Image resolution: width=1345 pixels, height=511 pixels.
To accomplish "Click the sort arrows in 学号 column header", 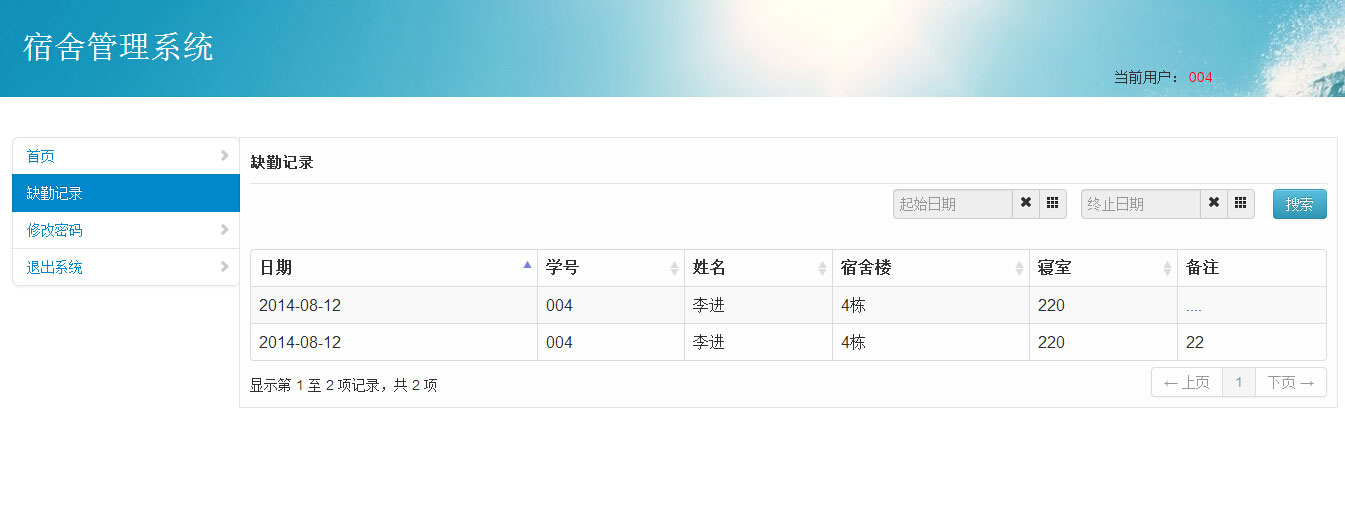I will point(674,268).
